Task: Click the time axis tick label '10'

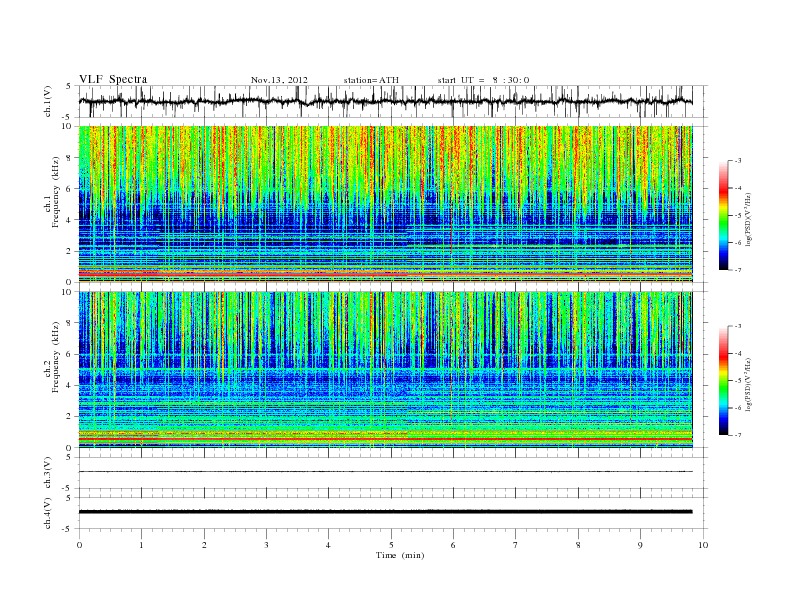Action: click(x=703, y=545)
